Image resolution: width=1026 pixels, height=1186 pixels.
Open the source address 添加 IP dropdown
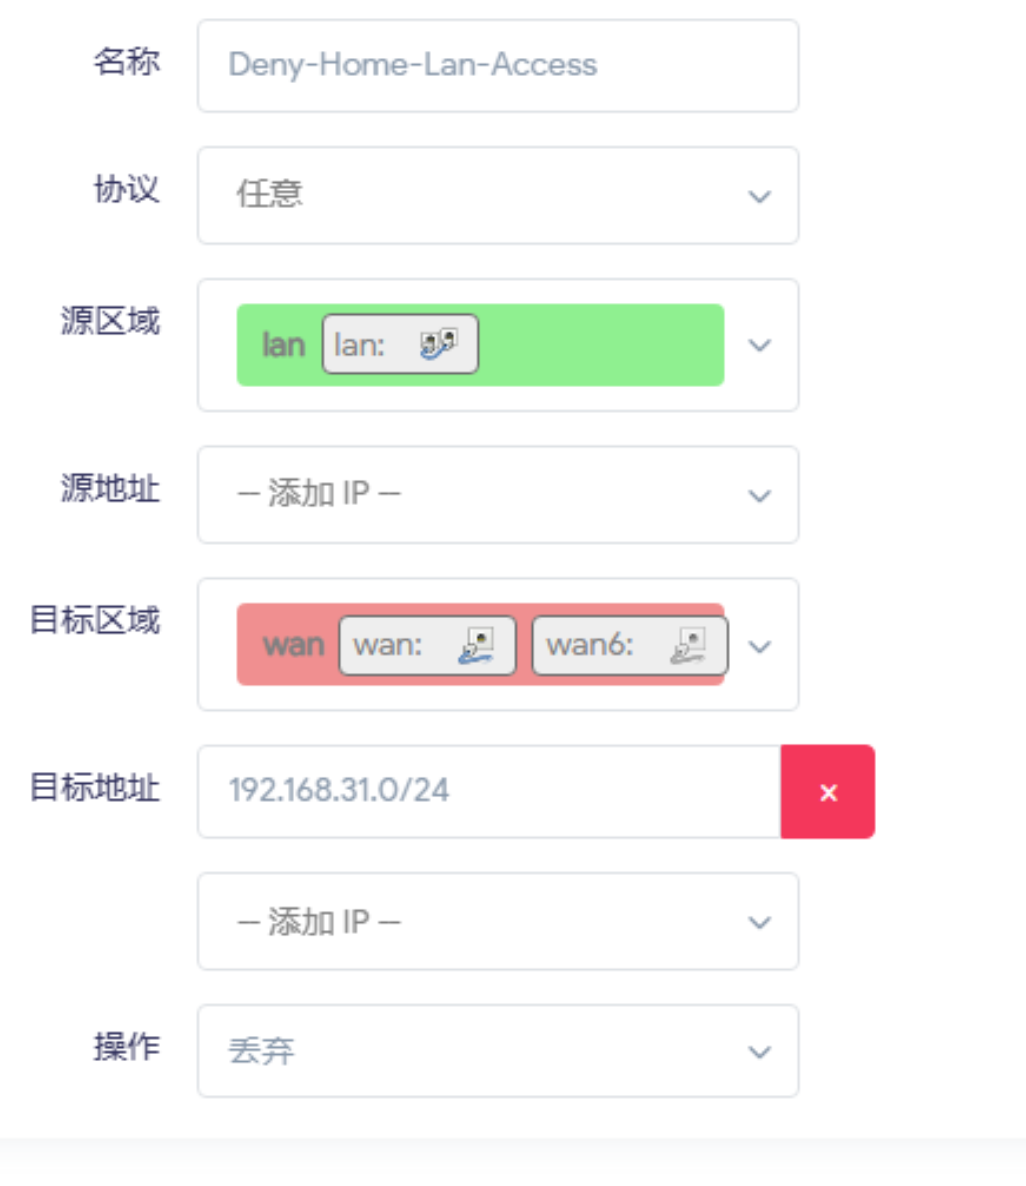pyautogui.click(x=498, y=495)
